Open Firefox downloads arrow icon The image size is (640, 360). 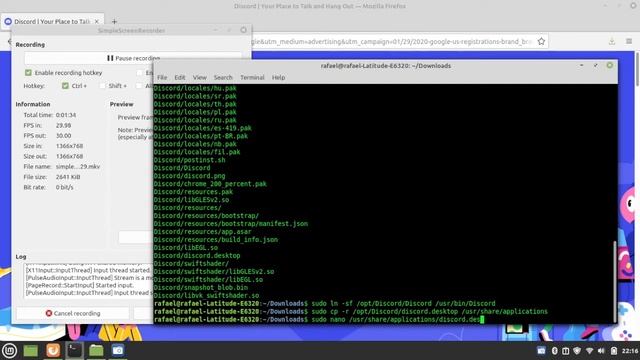point(611,42)
